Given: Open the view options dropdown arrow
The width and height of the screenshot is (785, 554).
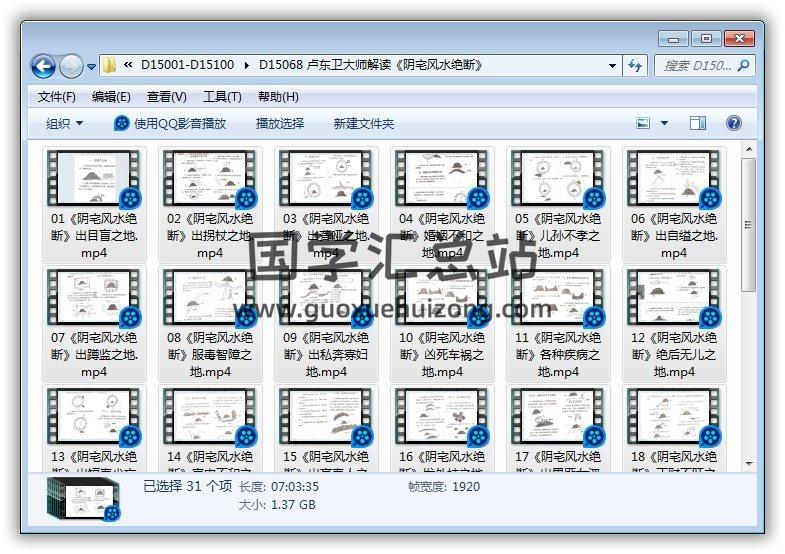Looking at the screenshot, I should point(664,123).
